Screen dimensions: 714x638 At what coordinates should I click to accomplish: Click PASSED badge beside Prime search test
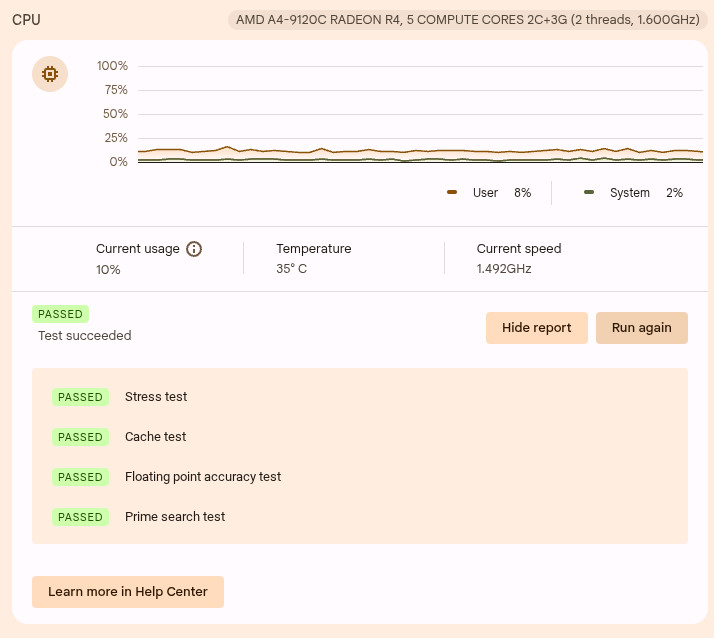point(80,517)
